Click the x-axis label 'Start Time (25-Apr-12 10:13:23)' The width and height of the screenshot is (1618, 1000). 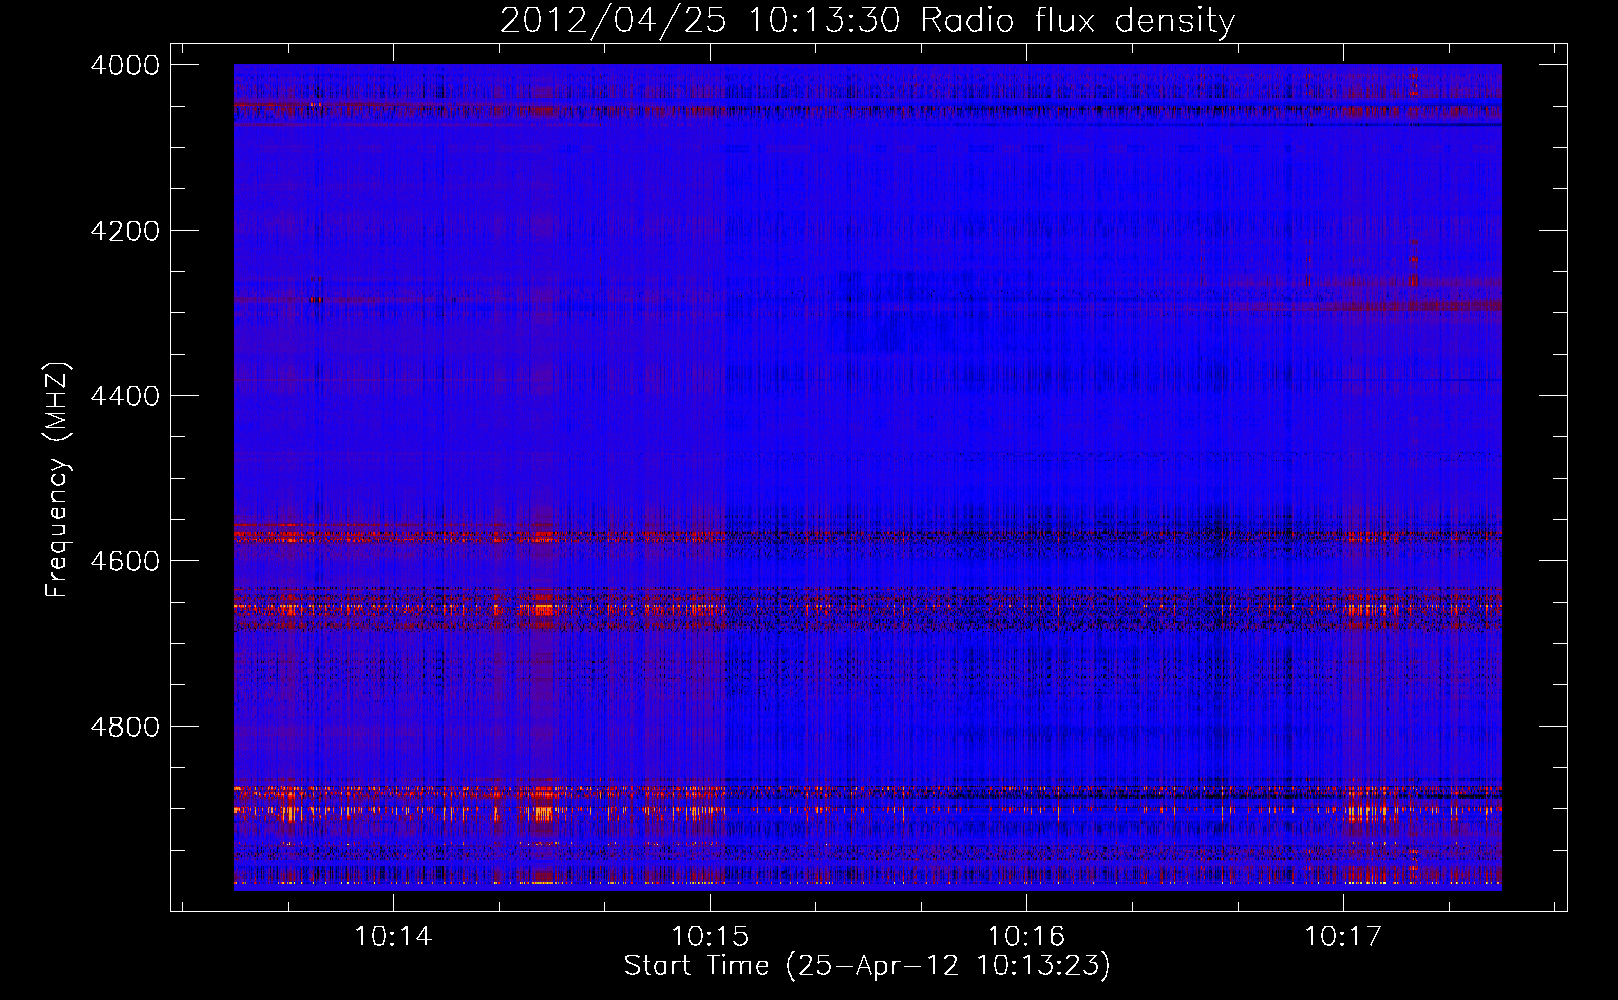pyautogui.click(x=867, y=966)
